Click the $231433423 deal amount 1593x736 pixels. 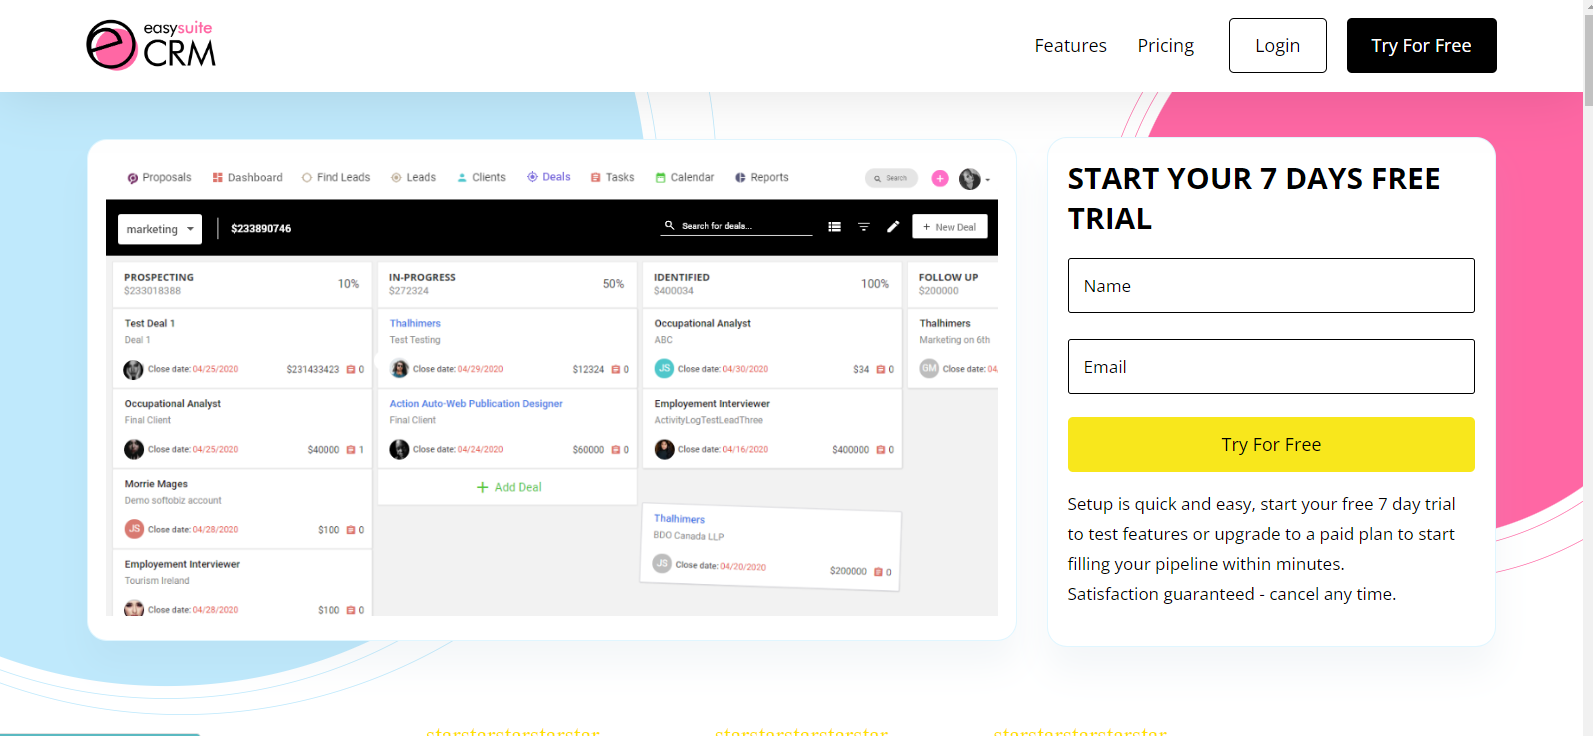click(x=313, y=370)
